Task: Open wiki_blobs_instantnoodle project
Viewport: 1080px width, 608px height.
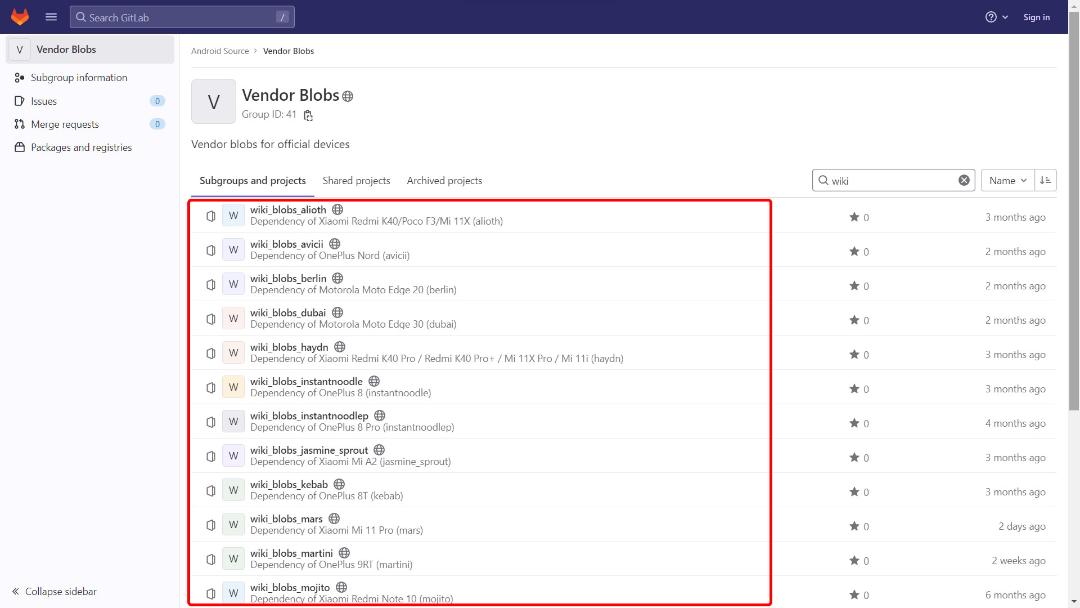Action: pos(306,381)
